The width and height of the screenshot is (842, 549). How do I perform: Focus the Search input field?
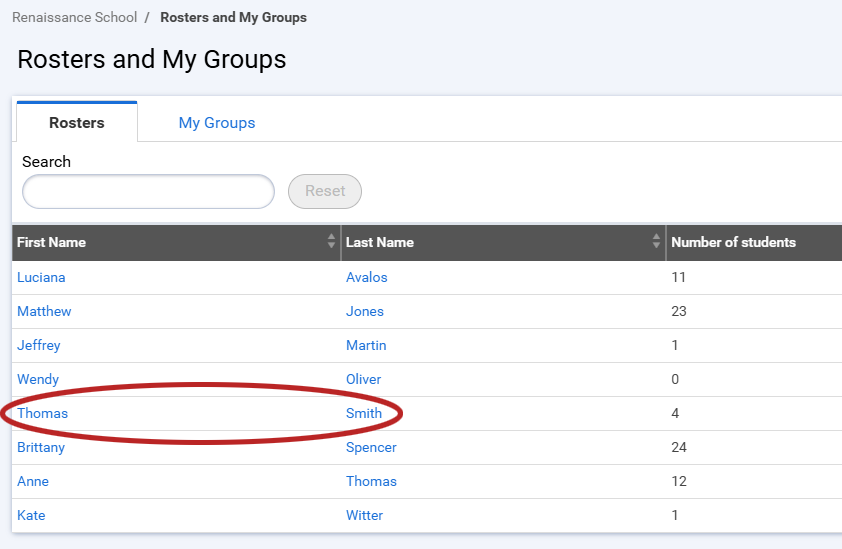[x=148, y=191]
